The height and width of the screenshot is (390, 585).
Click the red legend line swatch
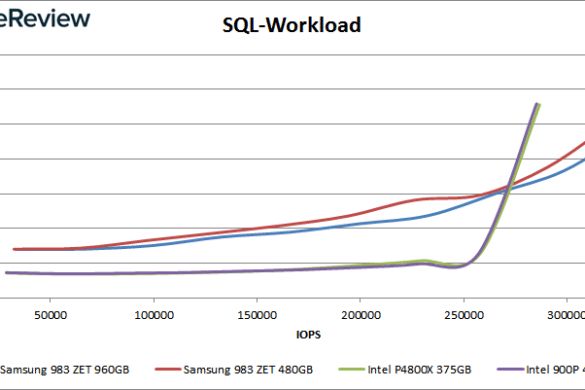168,369
